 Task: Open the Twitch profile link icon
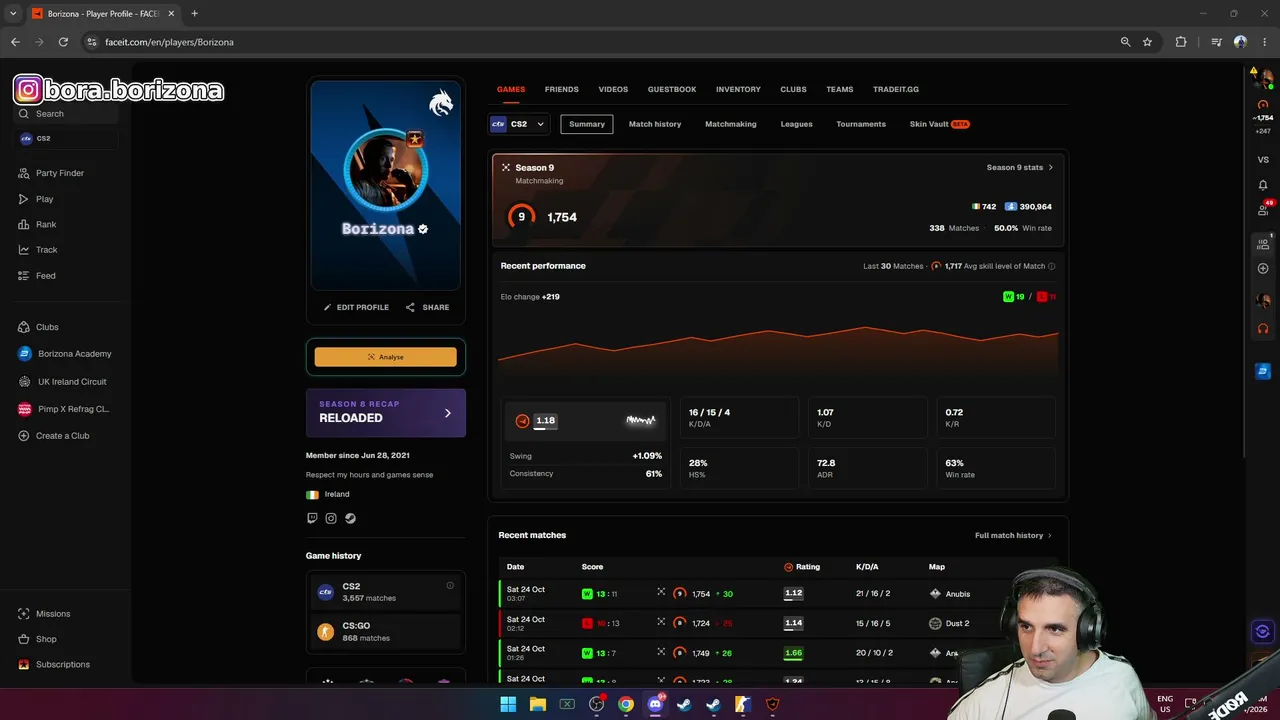pos(312,518)
